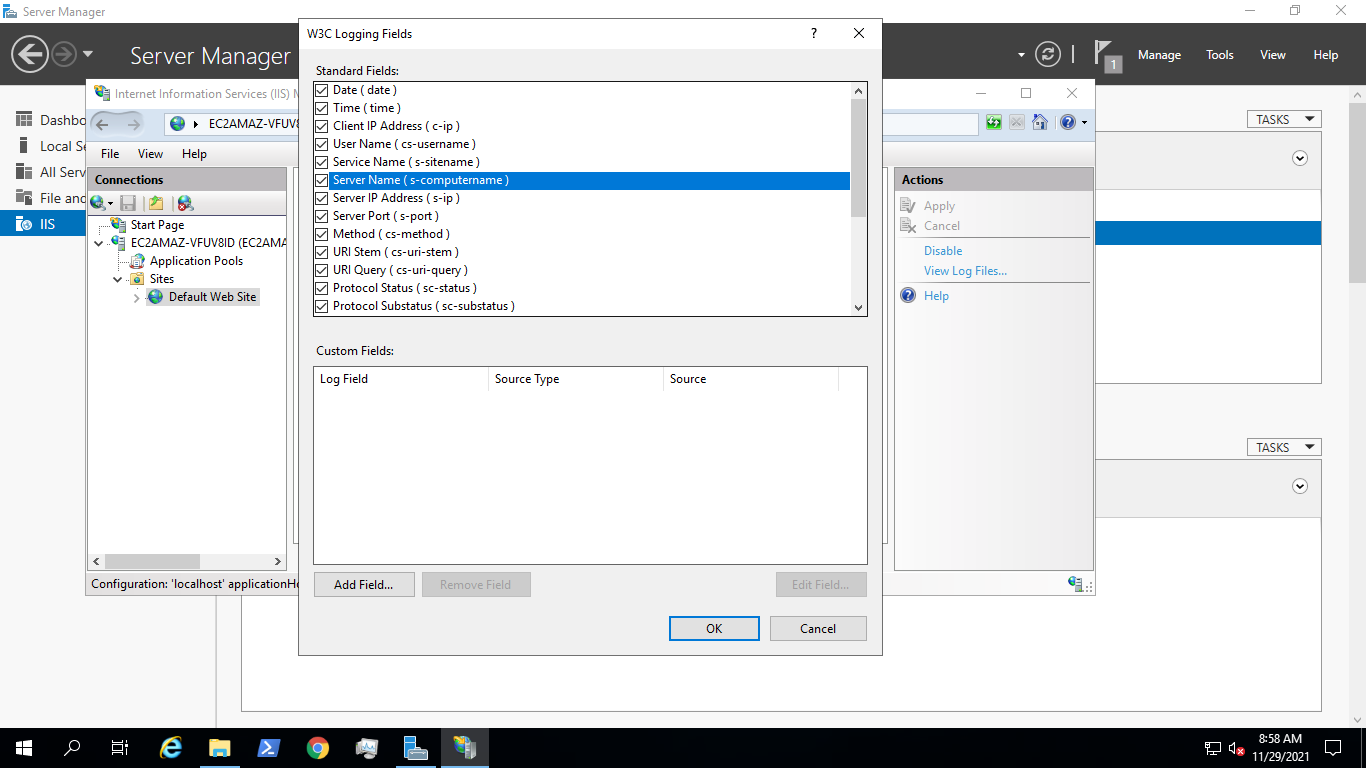This screenshot has width=1366, height=768.
Task: Click the Connections pane horizontal scrollbar right arrow
Action: [x=278, y=562]
